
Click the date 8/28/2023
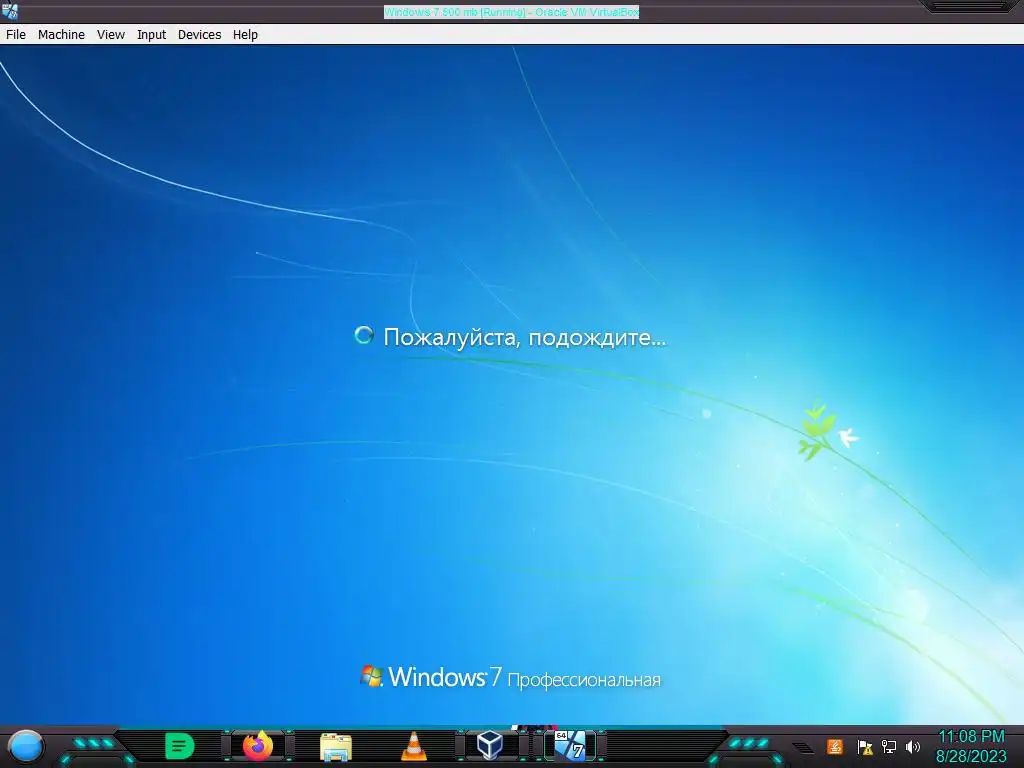pos(971,756)
